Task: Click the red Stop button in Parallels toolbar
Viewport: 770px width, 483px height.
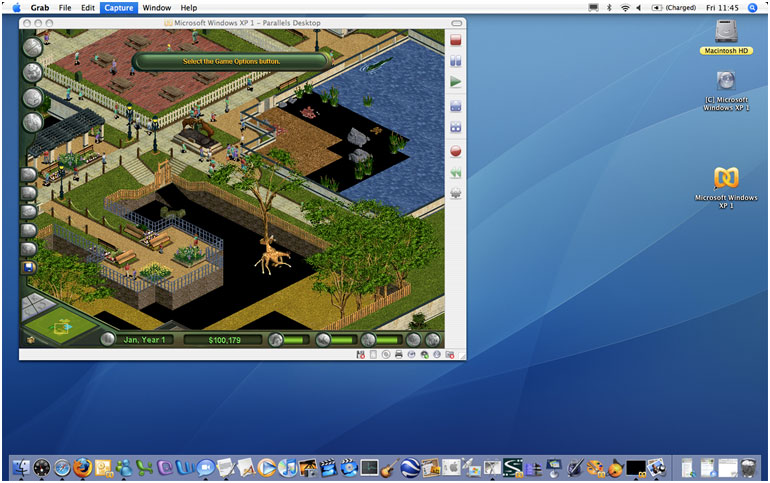Action: (x=456, y=41)
